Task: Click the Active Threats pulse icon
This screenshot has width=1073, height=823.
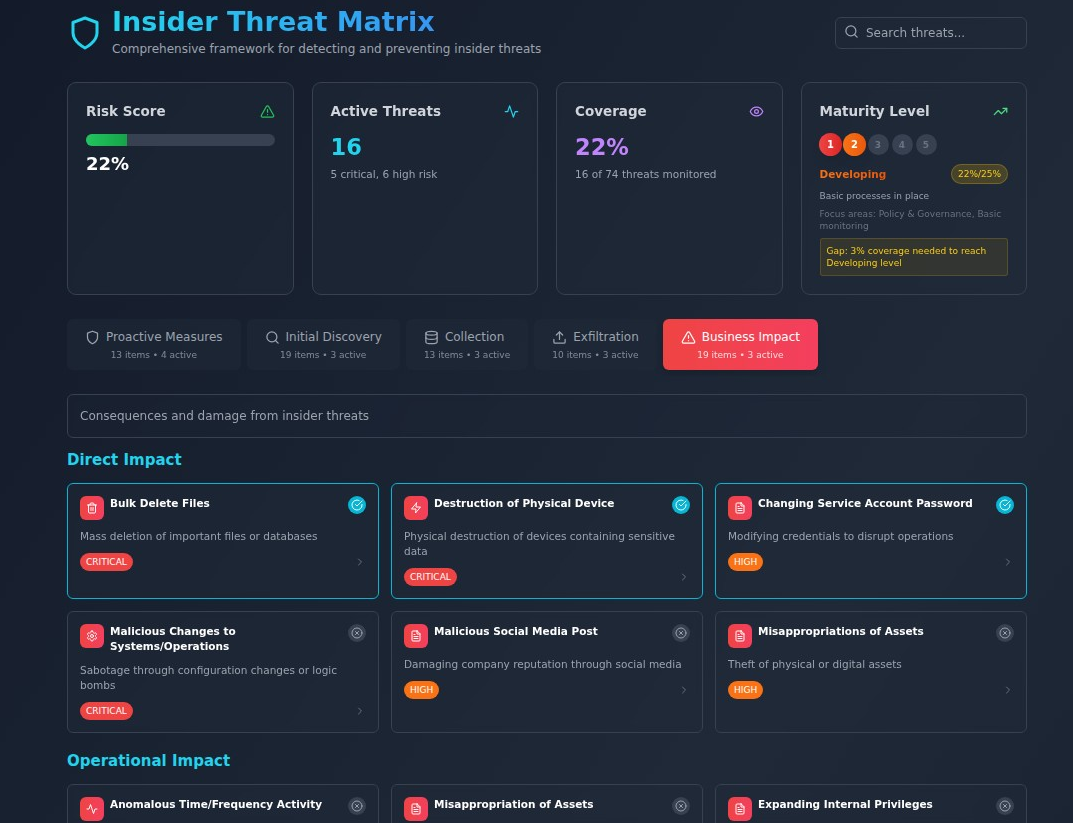Action: 511,112
